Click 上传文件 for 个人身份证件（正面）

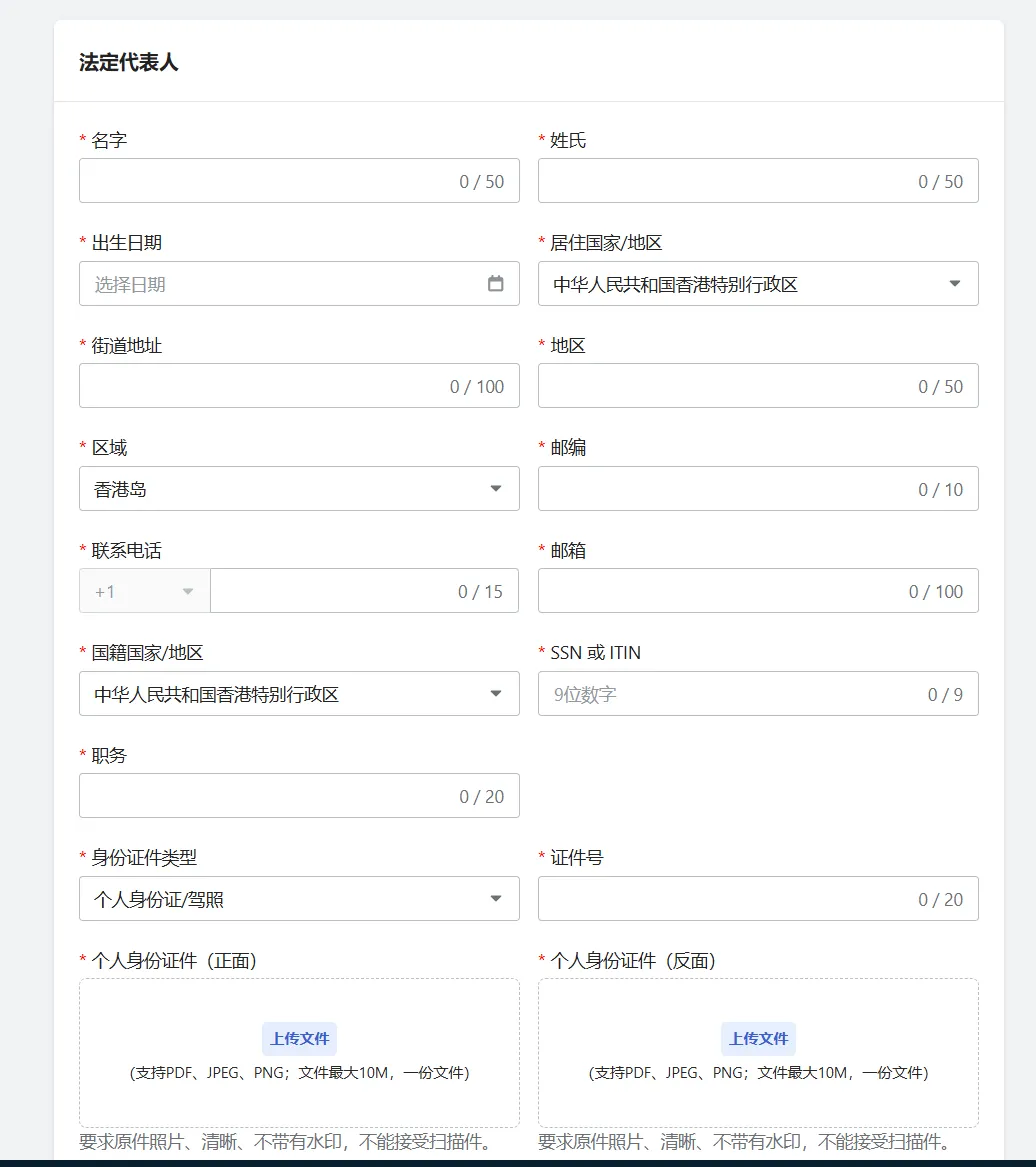pyautogui.click(x=299, y=1039)
